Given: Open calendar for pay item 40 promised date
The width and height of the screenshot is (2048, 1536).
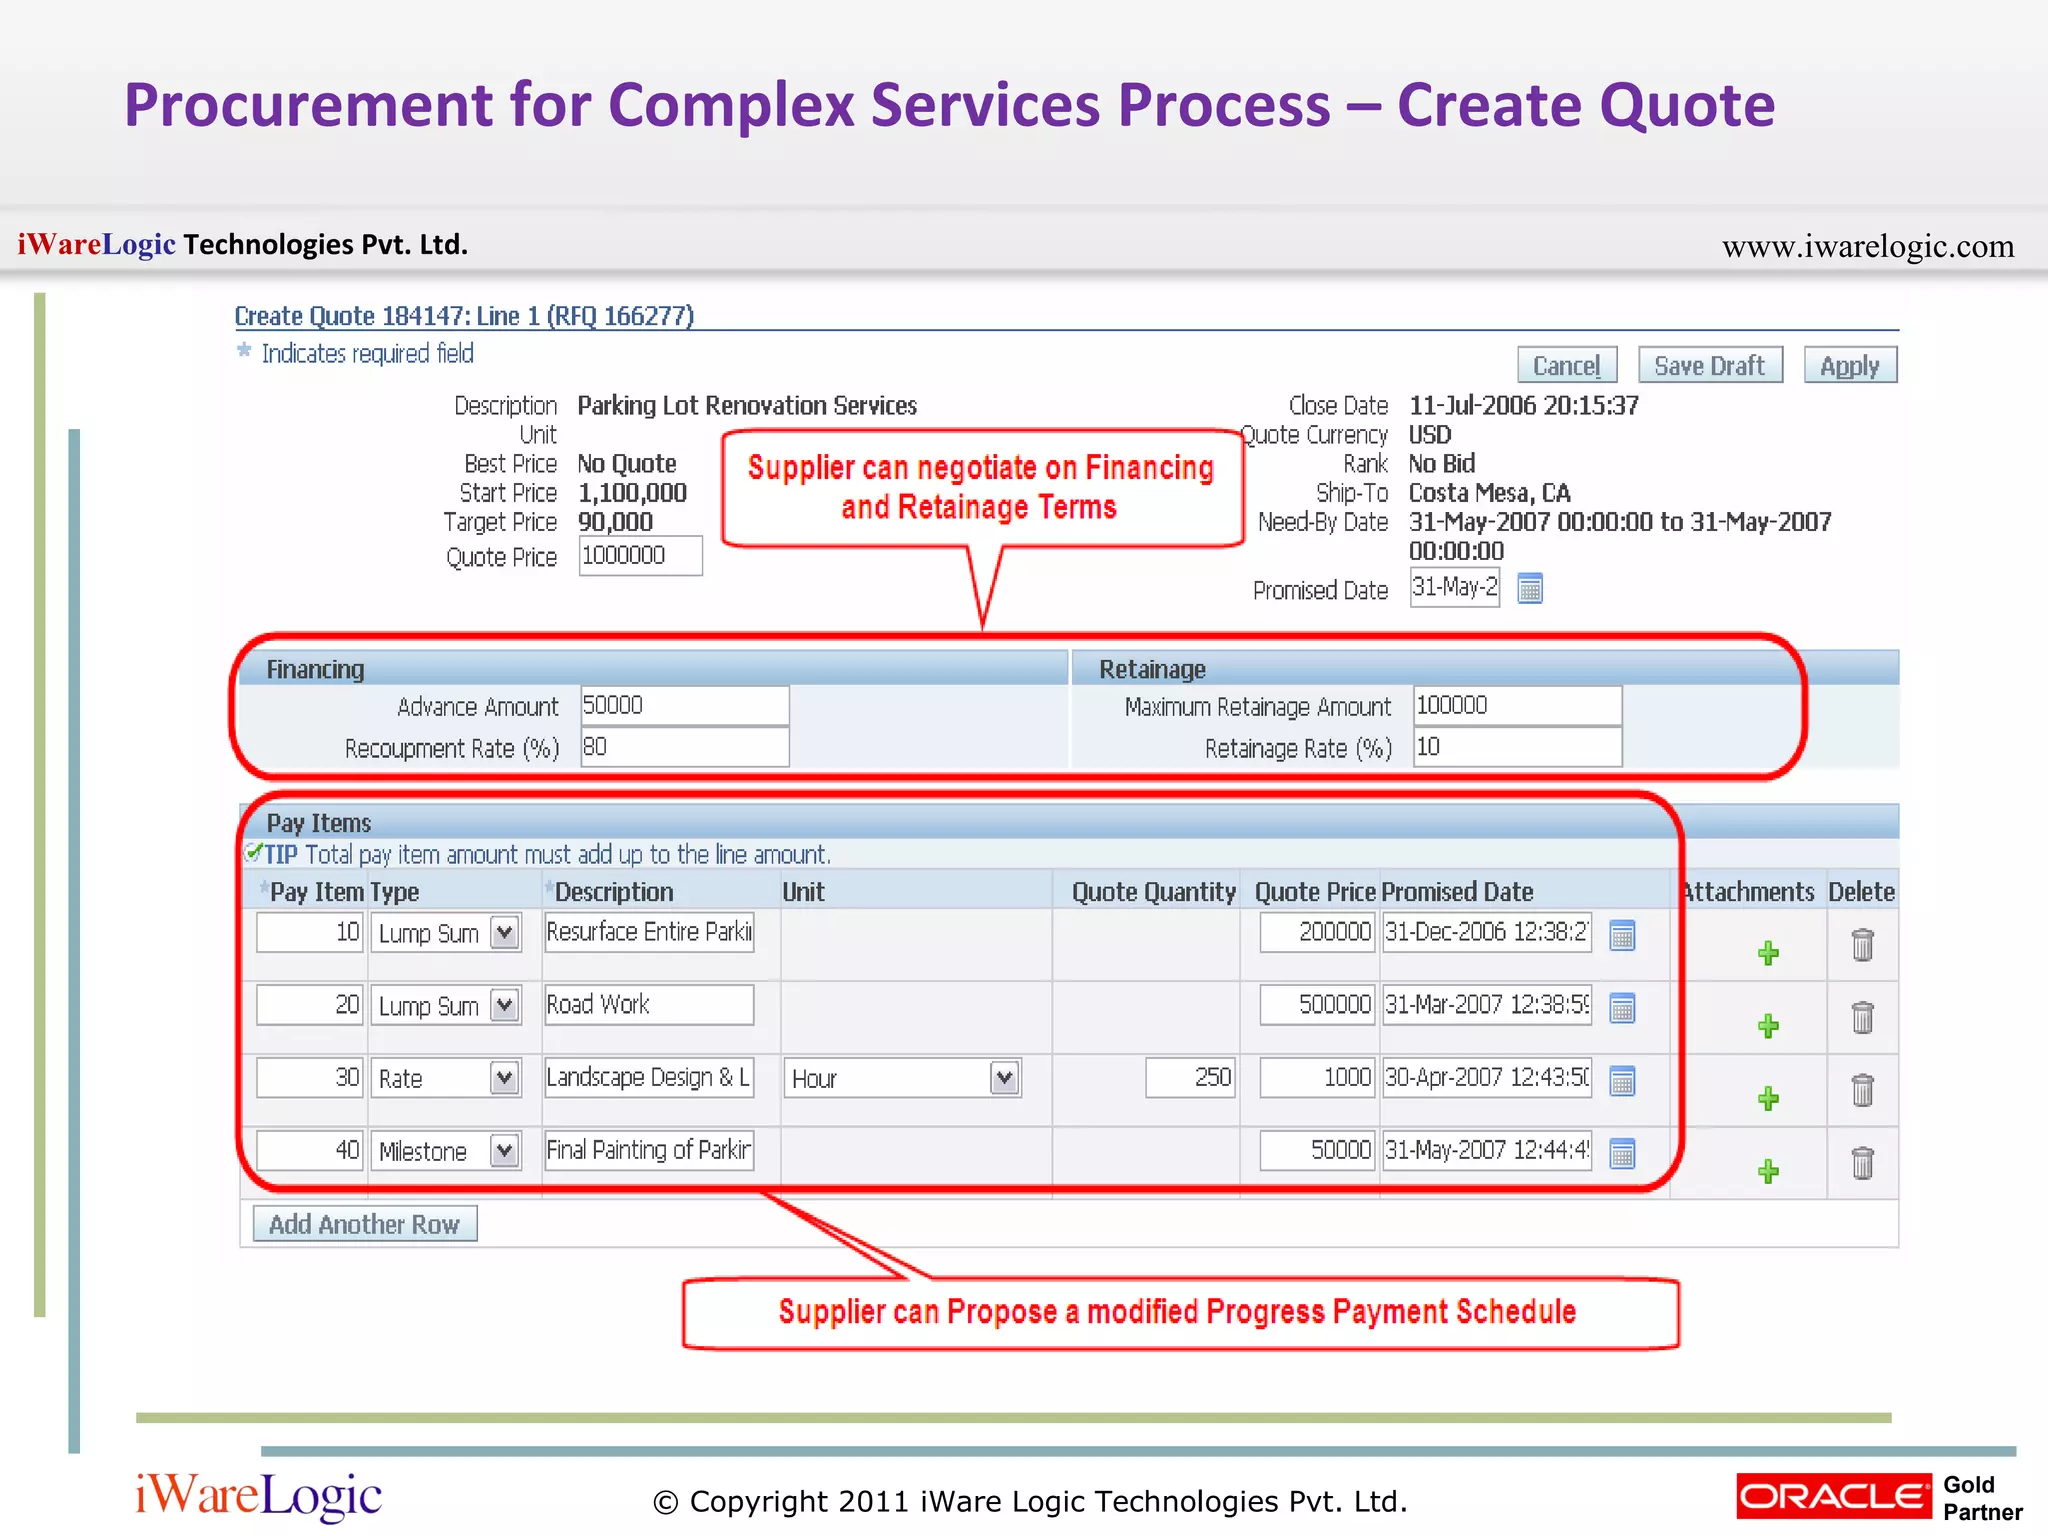Looking at the screenshot, I should pyautogui.click(x=1622, y=1153).
